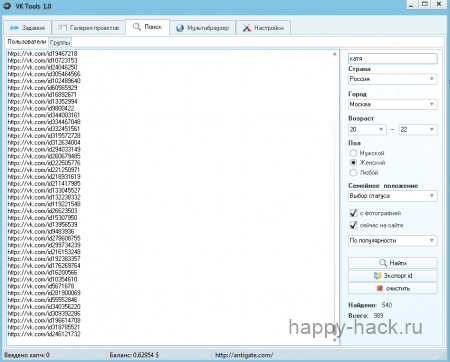Select the Пользователи sub-tab
This screenshot has width=450, height=362.
point(27,42)
